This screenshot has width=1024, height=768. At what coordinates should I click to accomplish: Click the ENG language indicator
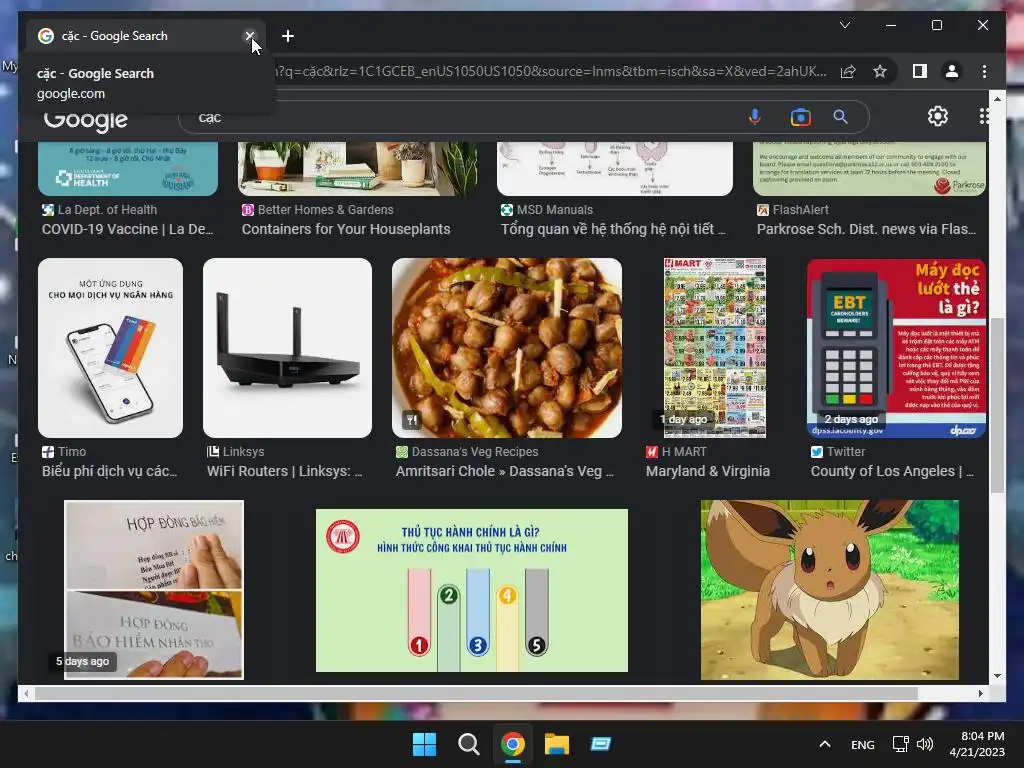pos(863,744)
